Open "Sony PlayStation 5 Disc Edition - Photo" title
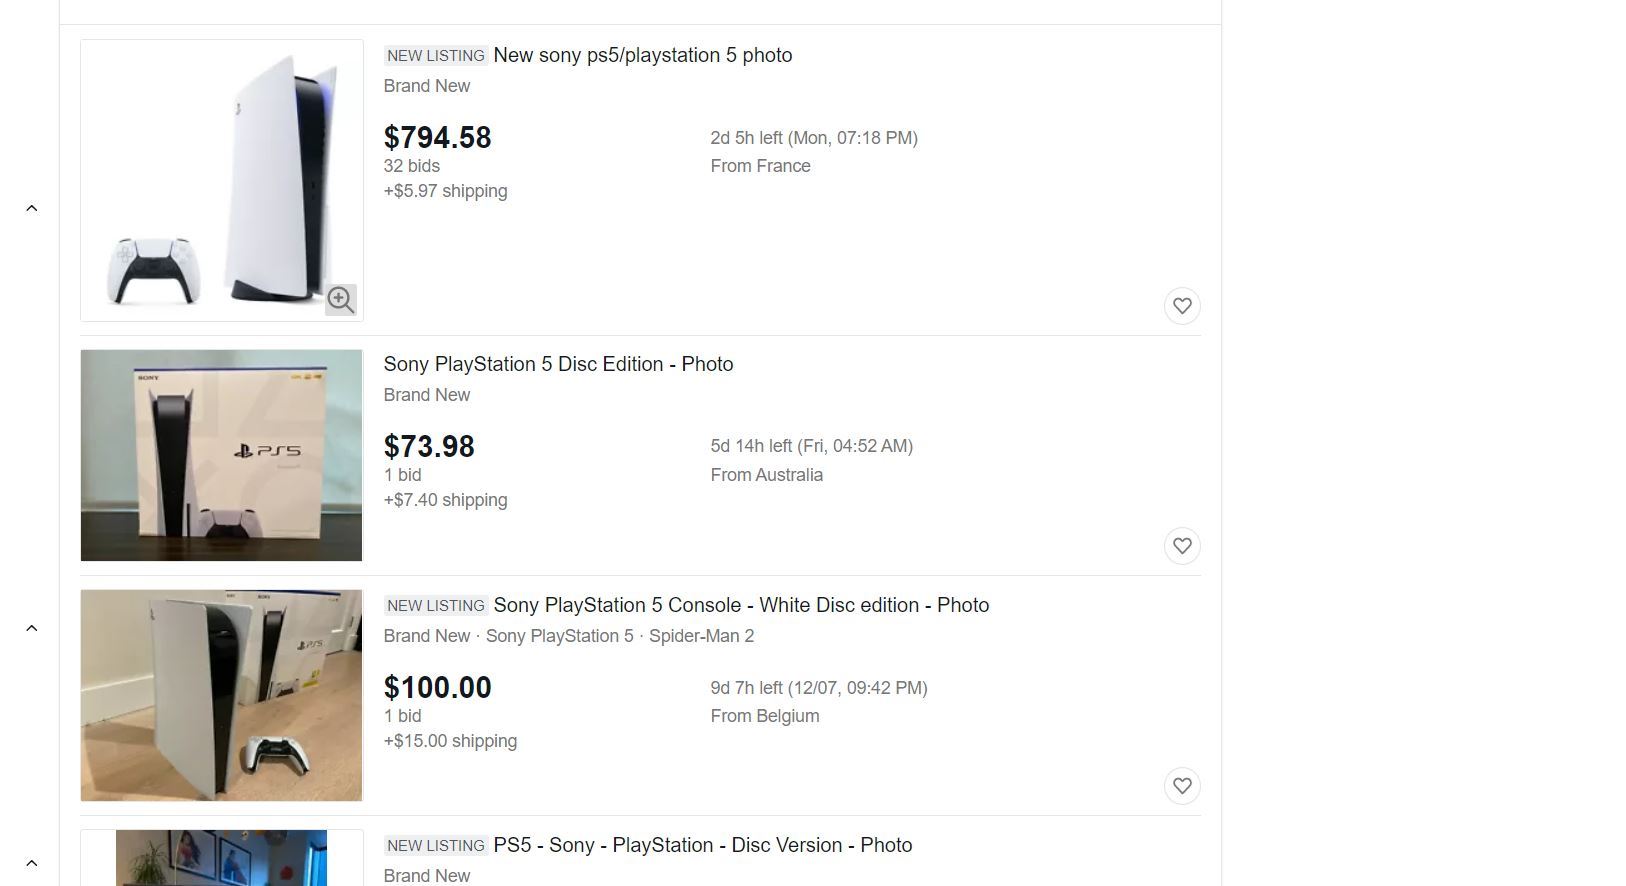Screen dimensions: 1626x886 click(x=558, y=364)
